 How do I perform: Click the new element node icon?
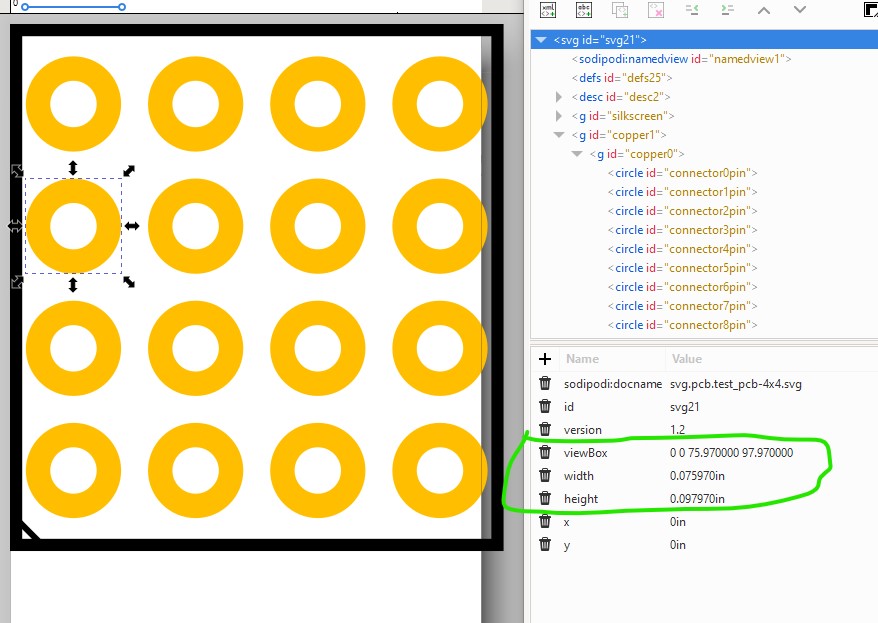point(548,10)
